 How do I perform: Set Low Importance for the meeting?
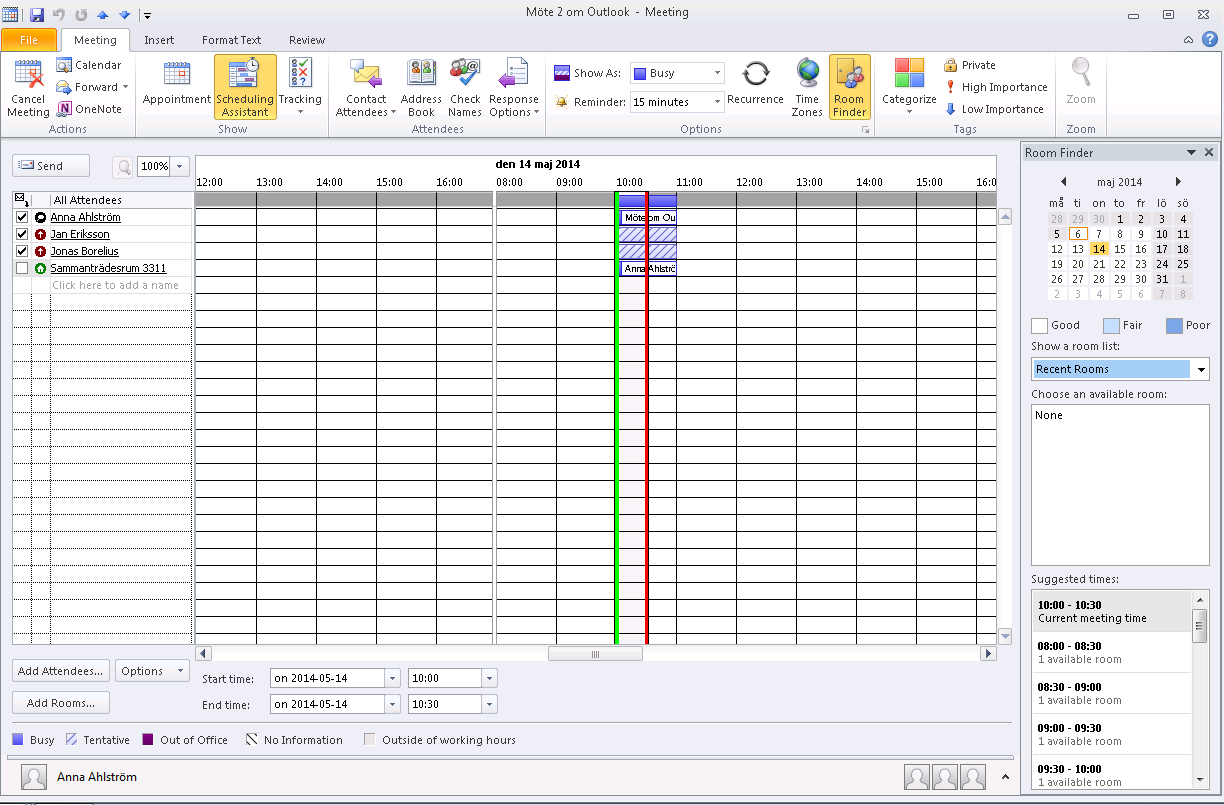tap(995, 109)
